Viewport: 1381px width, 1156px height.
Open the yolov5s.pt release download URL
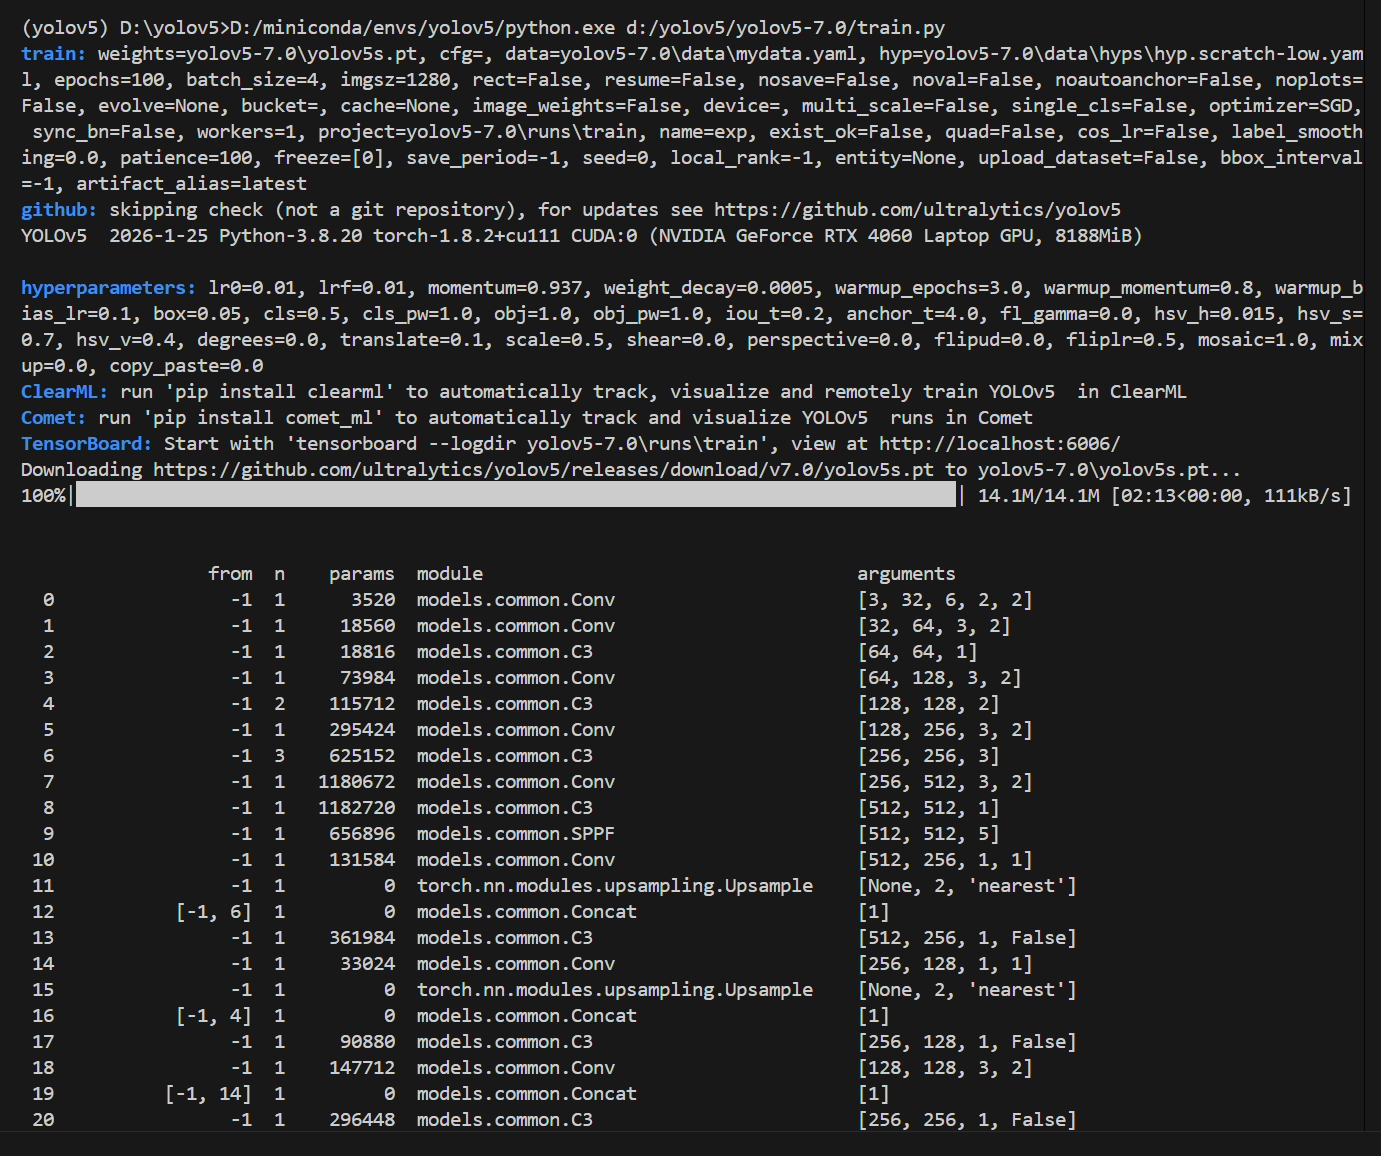[543, 470]
